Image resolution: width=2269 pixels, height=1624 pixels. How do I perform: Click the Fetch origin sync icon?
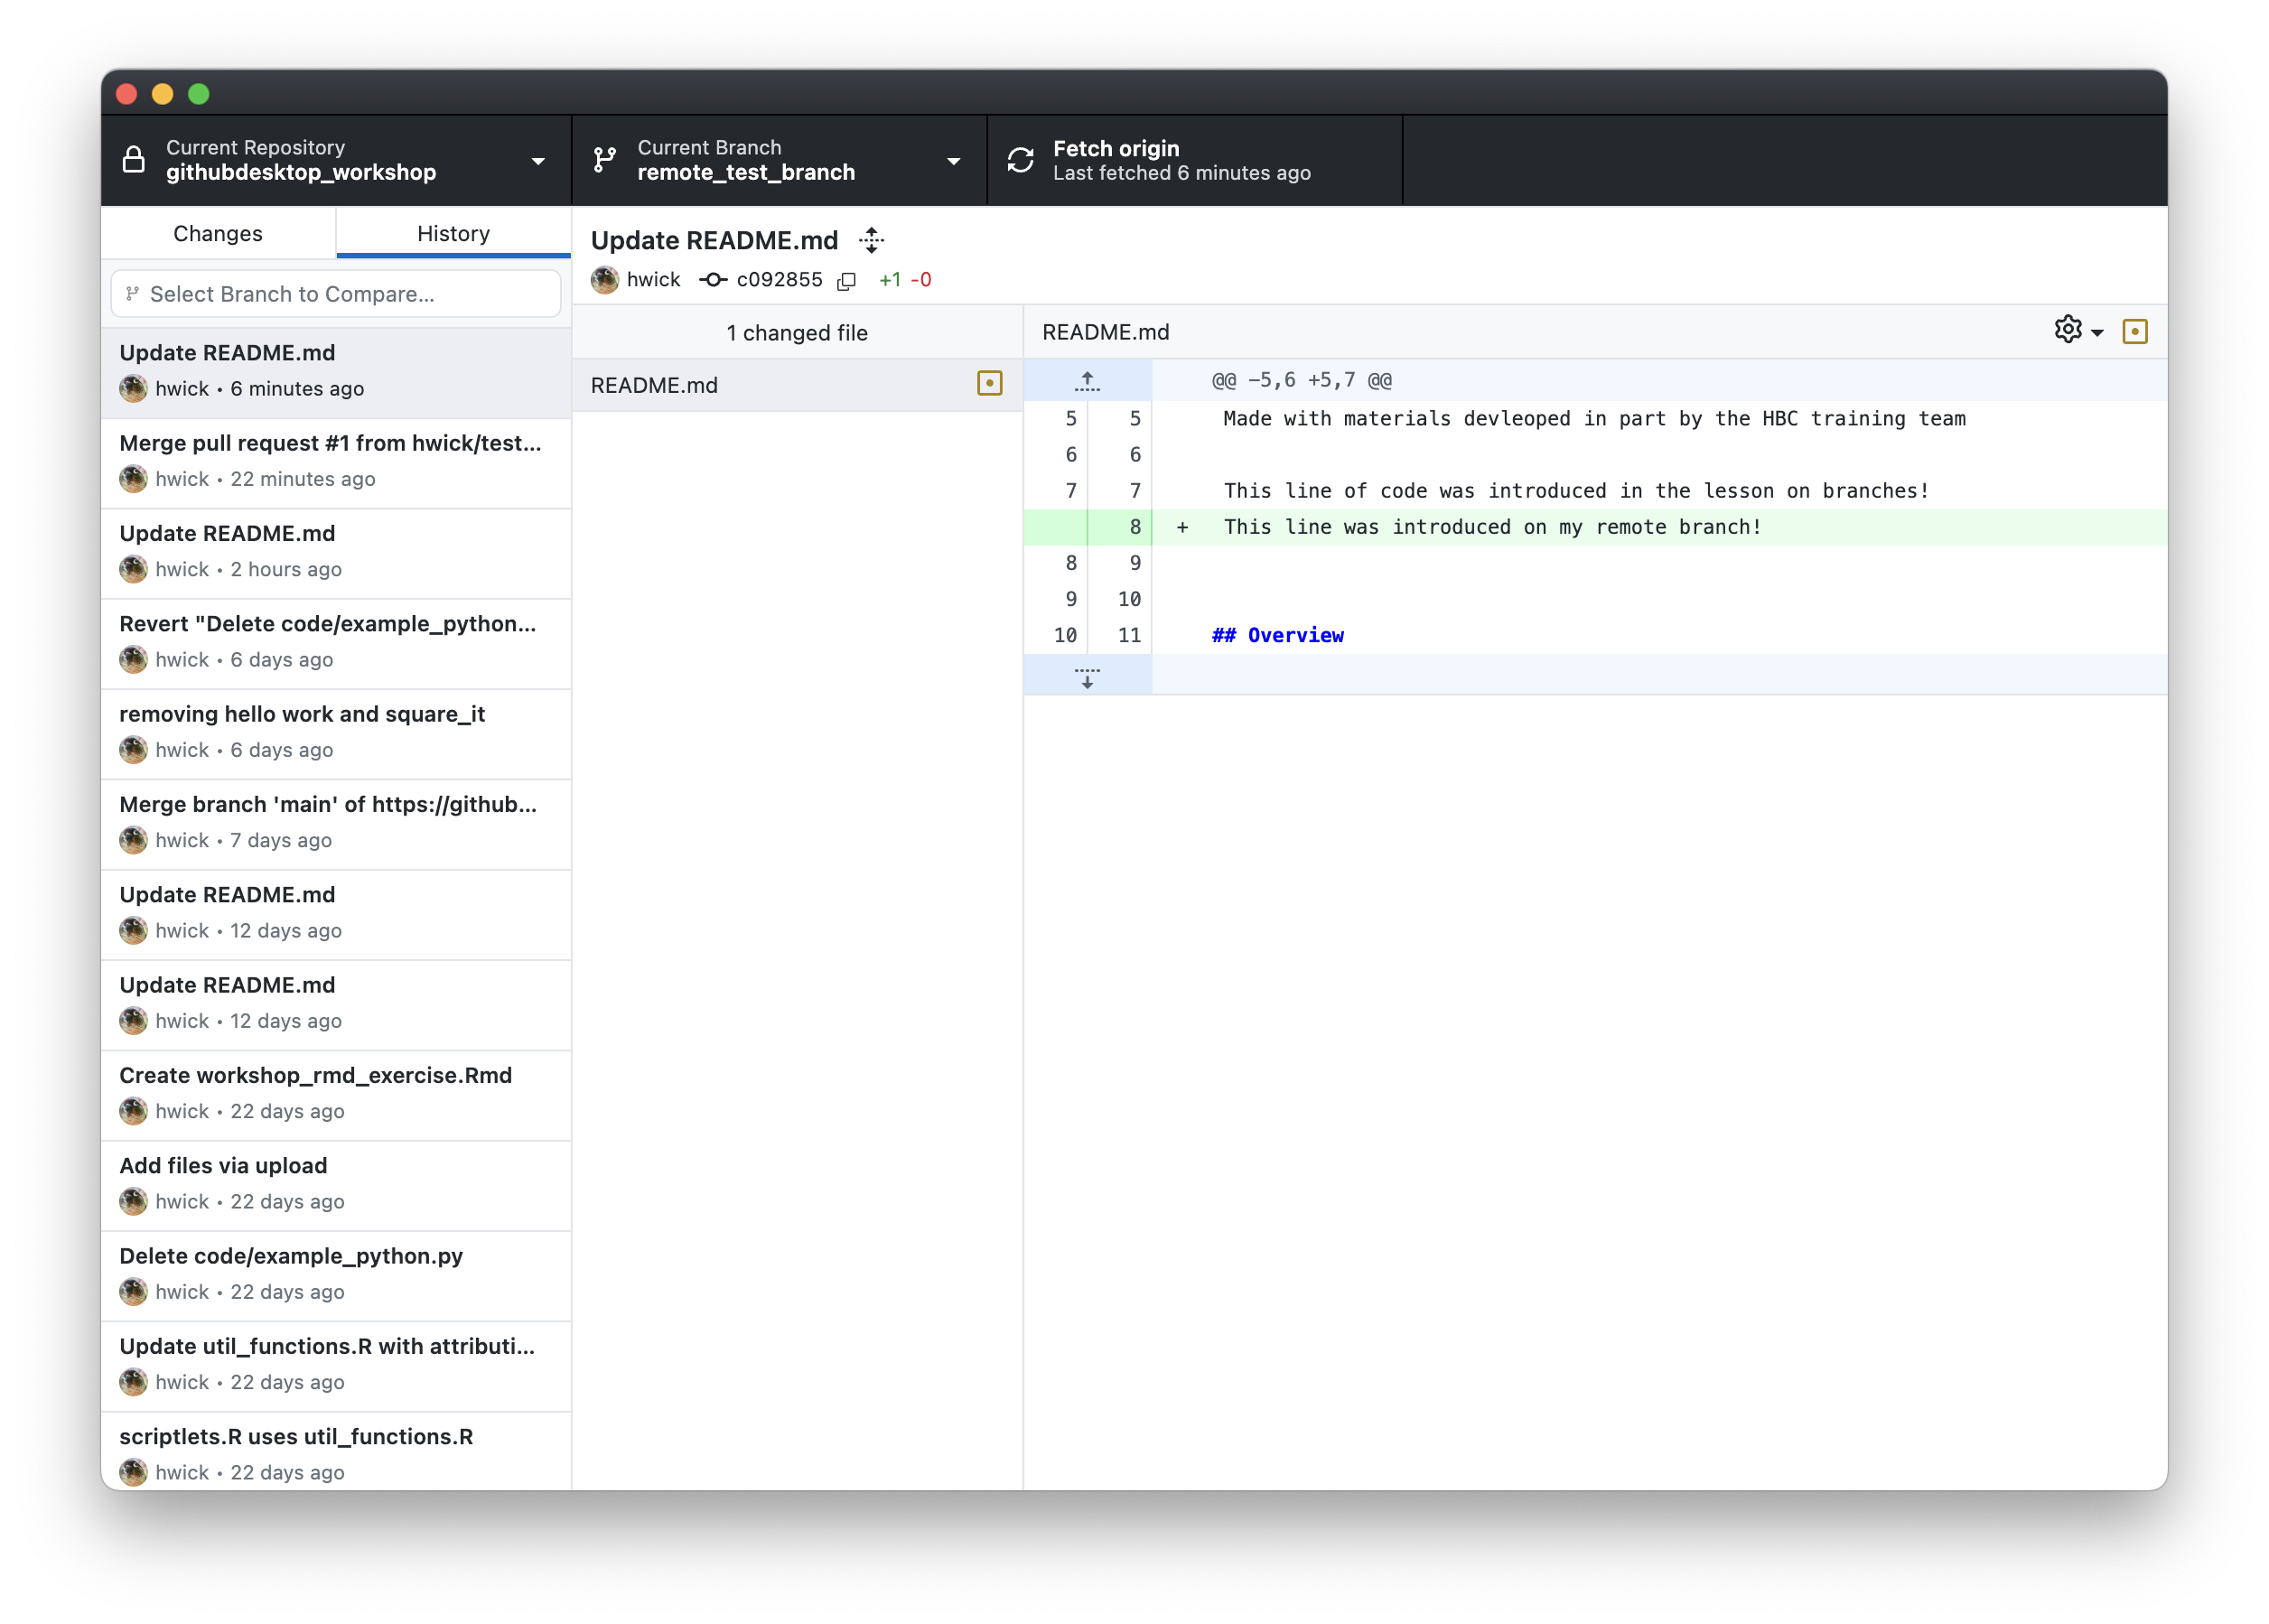tap(1020, 160)
